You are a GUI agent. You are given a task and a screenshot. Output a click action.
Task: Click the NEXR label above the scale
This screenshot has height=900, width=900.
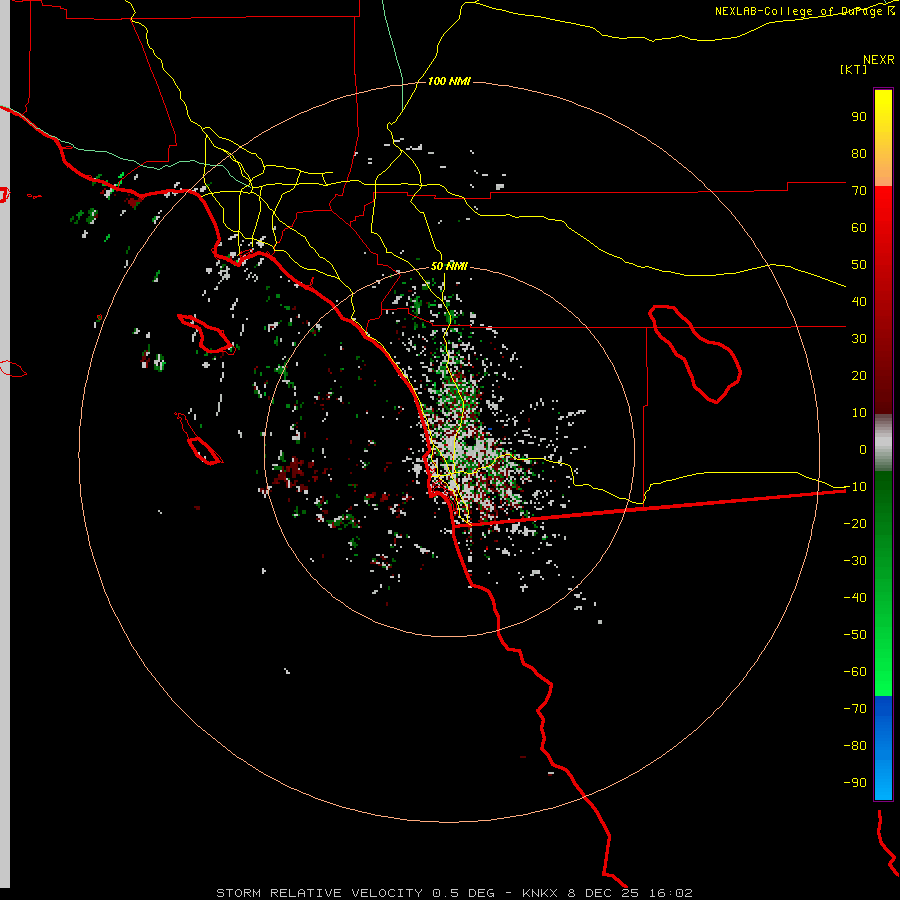879,60
